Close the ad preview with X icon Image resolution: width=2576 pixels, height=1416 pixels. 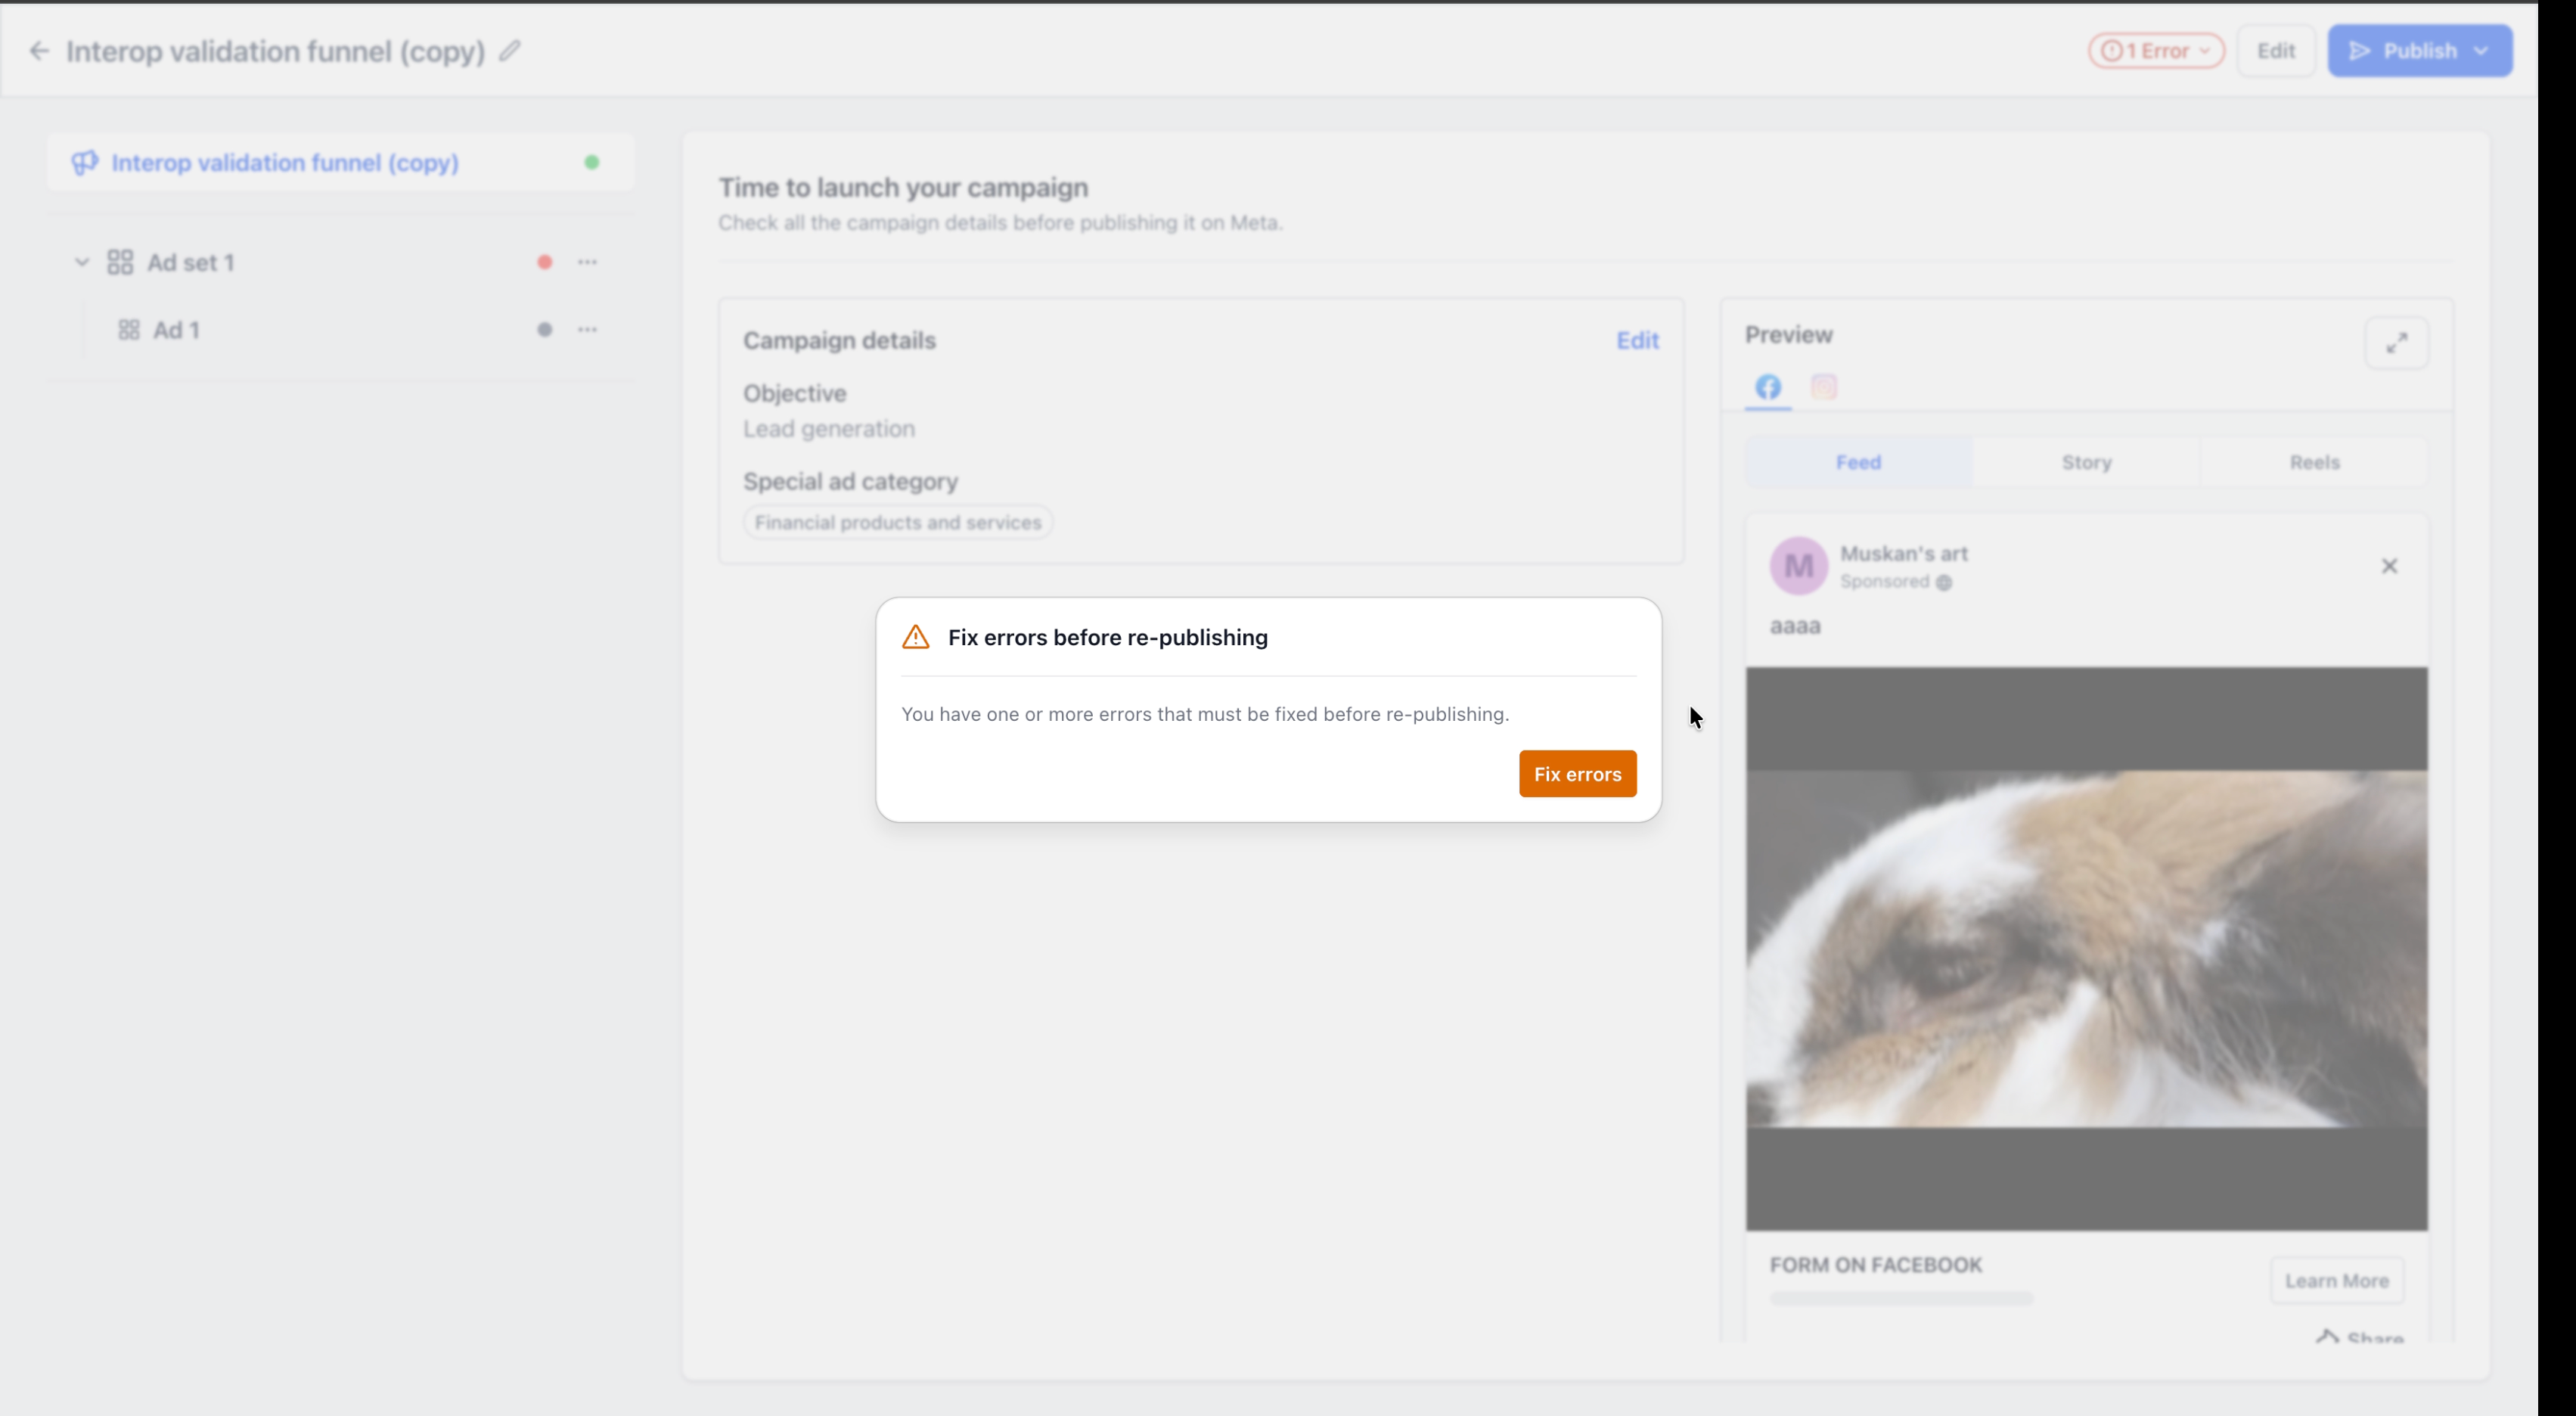coord(2389,566)
